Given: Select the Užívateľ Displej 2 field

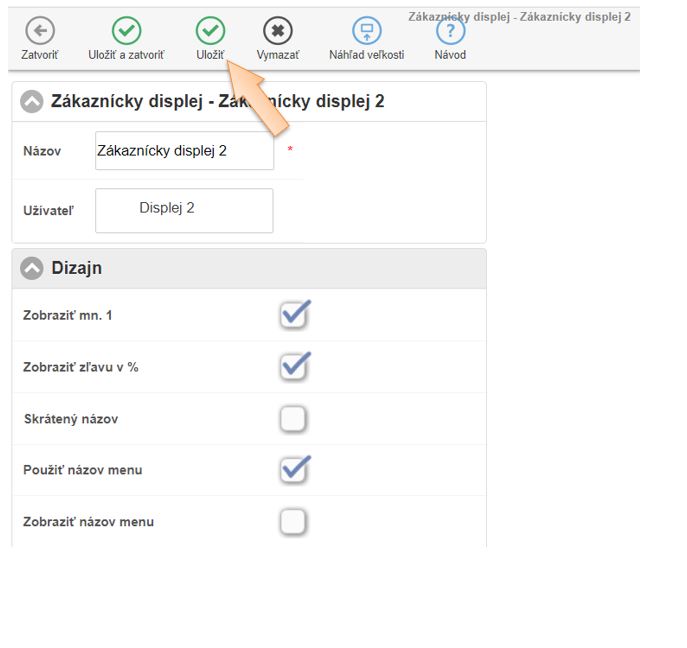Looking at the screenshot, I should 184,210.
